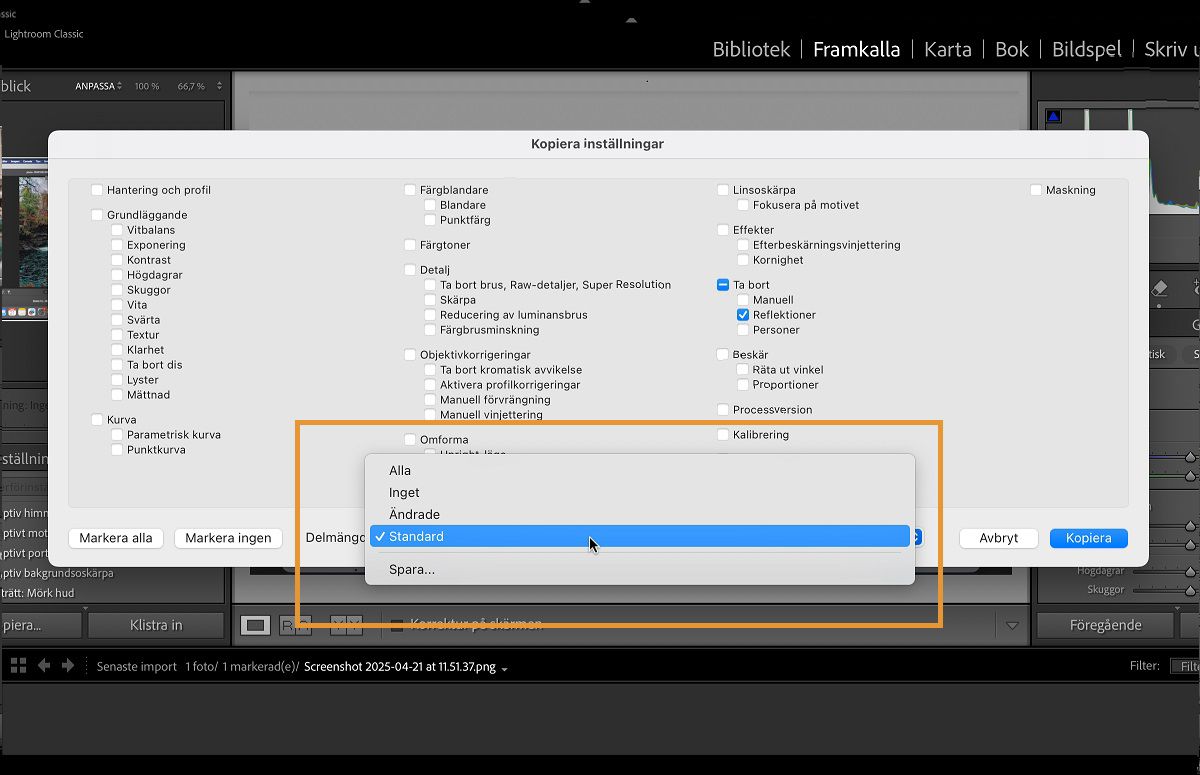Switch to the Karta module
1200x775 pixels.
[x=947, y=48]
